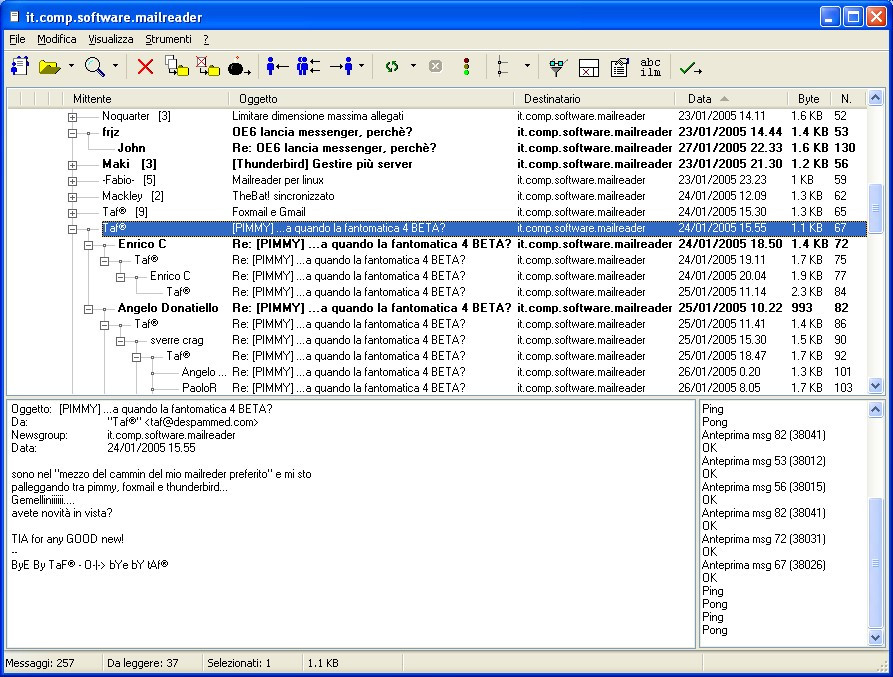The width and height of the screenshot is (893, 677).
Task: Collapse the Angelo Donatiello thread
Action: click(x=88, y=309)
